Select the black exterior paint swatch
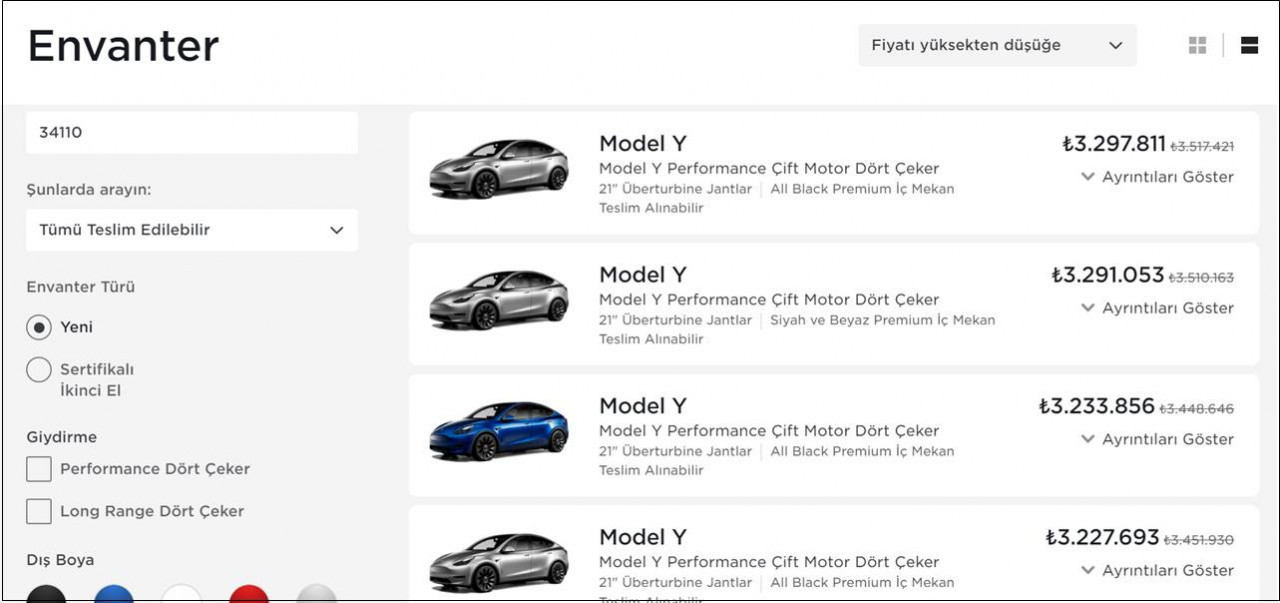1280x603 pixels. coord(46,594)
